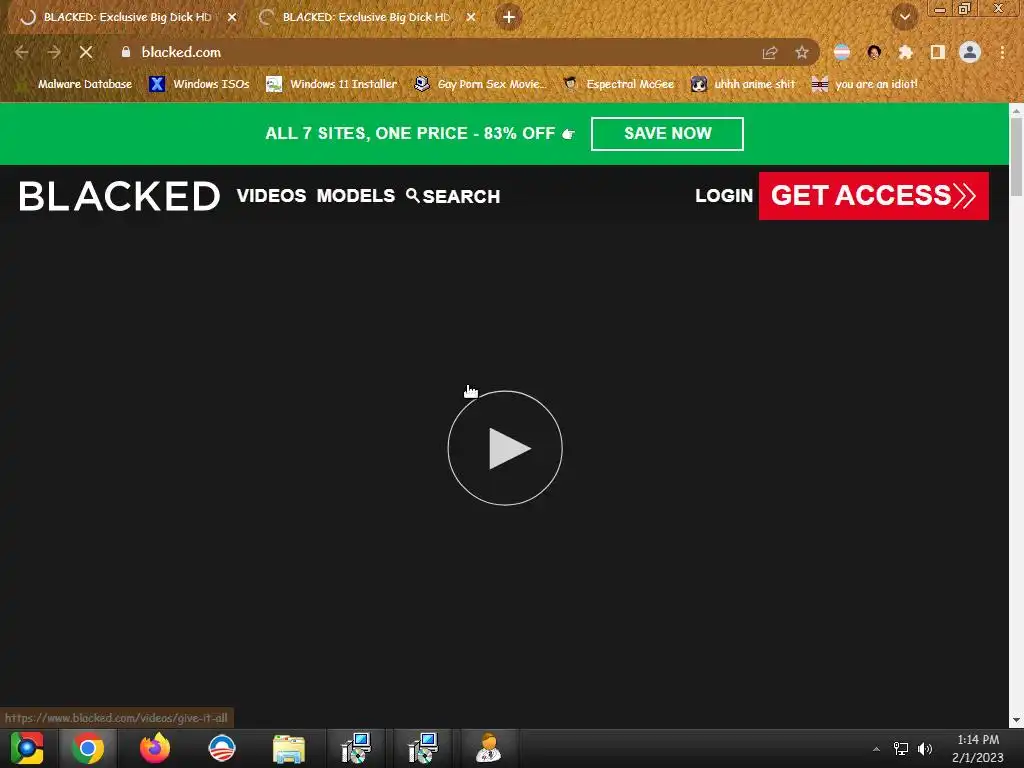Switch to the second BLACKED tab
The image size is (1024, 768).
pyautogui.click(x=366, y=17)
